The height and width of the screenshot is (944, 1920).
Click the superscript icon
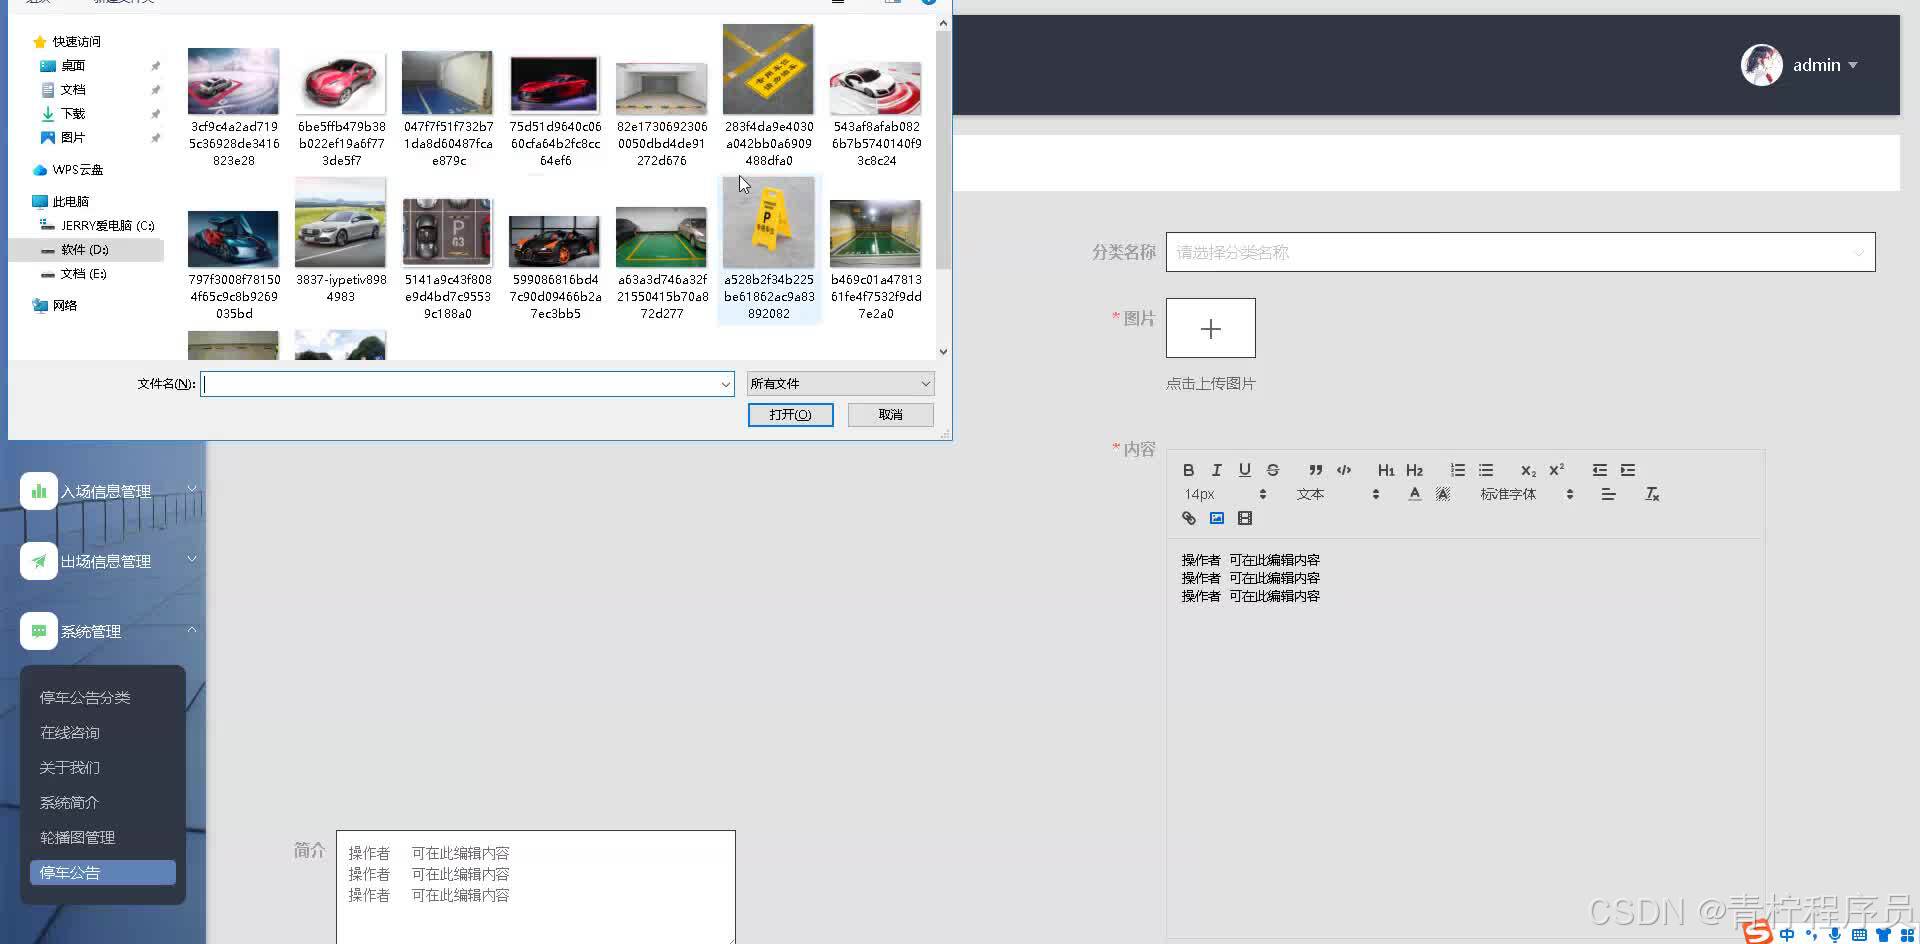click(x=1556, y=470)
